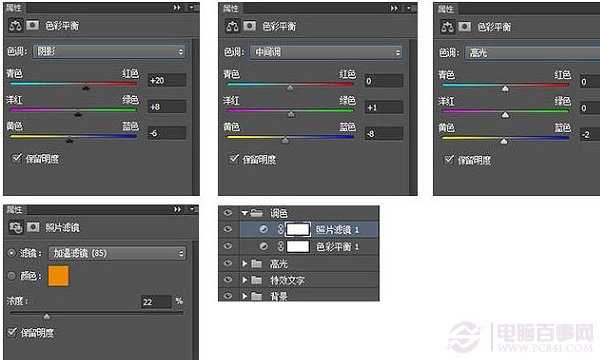The height and width of the screenshot is (360, 600).
Task: Click cyan-red slider in shadows (阴影) panel
Action: click(73, 83)
